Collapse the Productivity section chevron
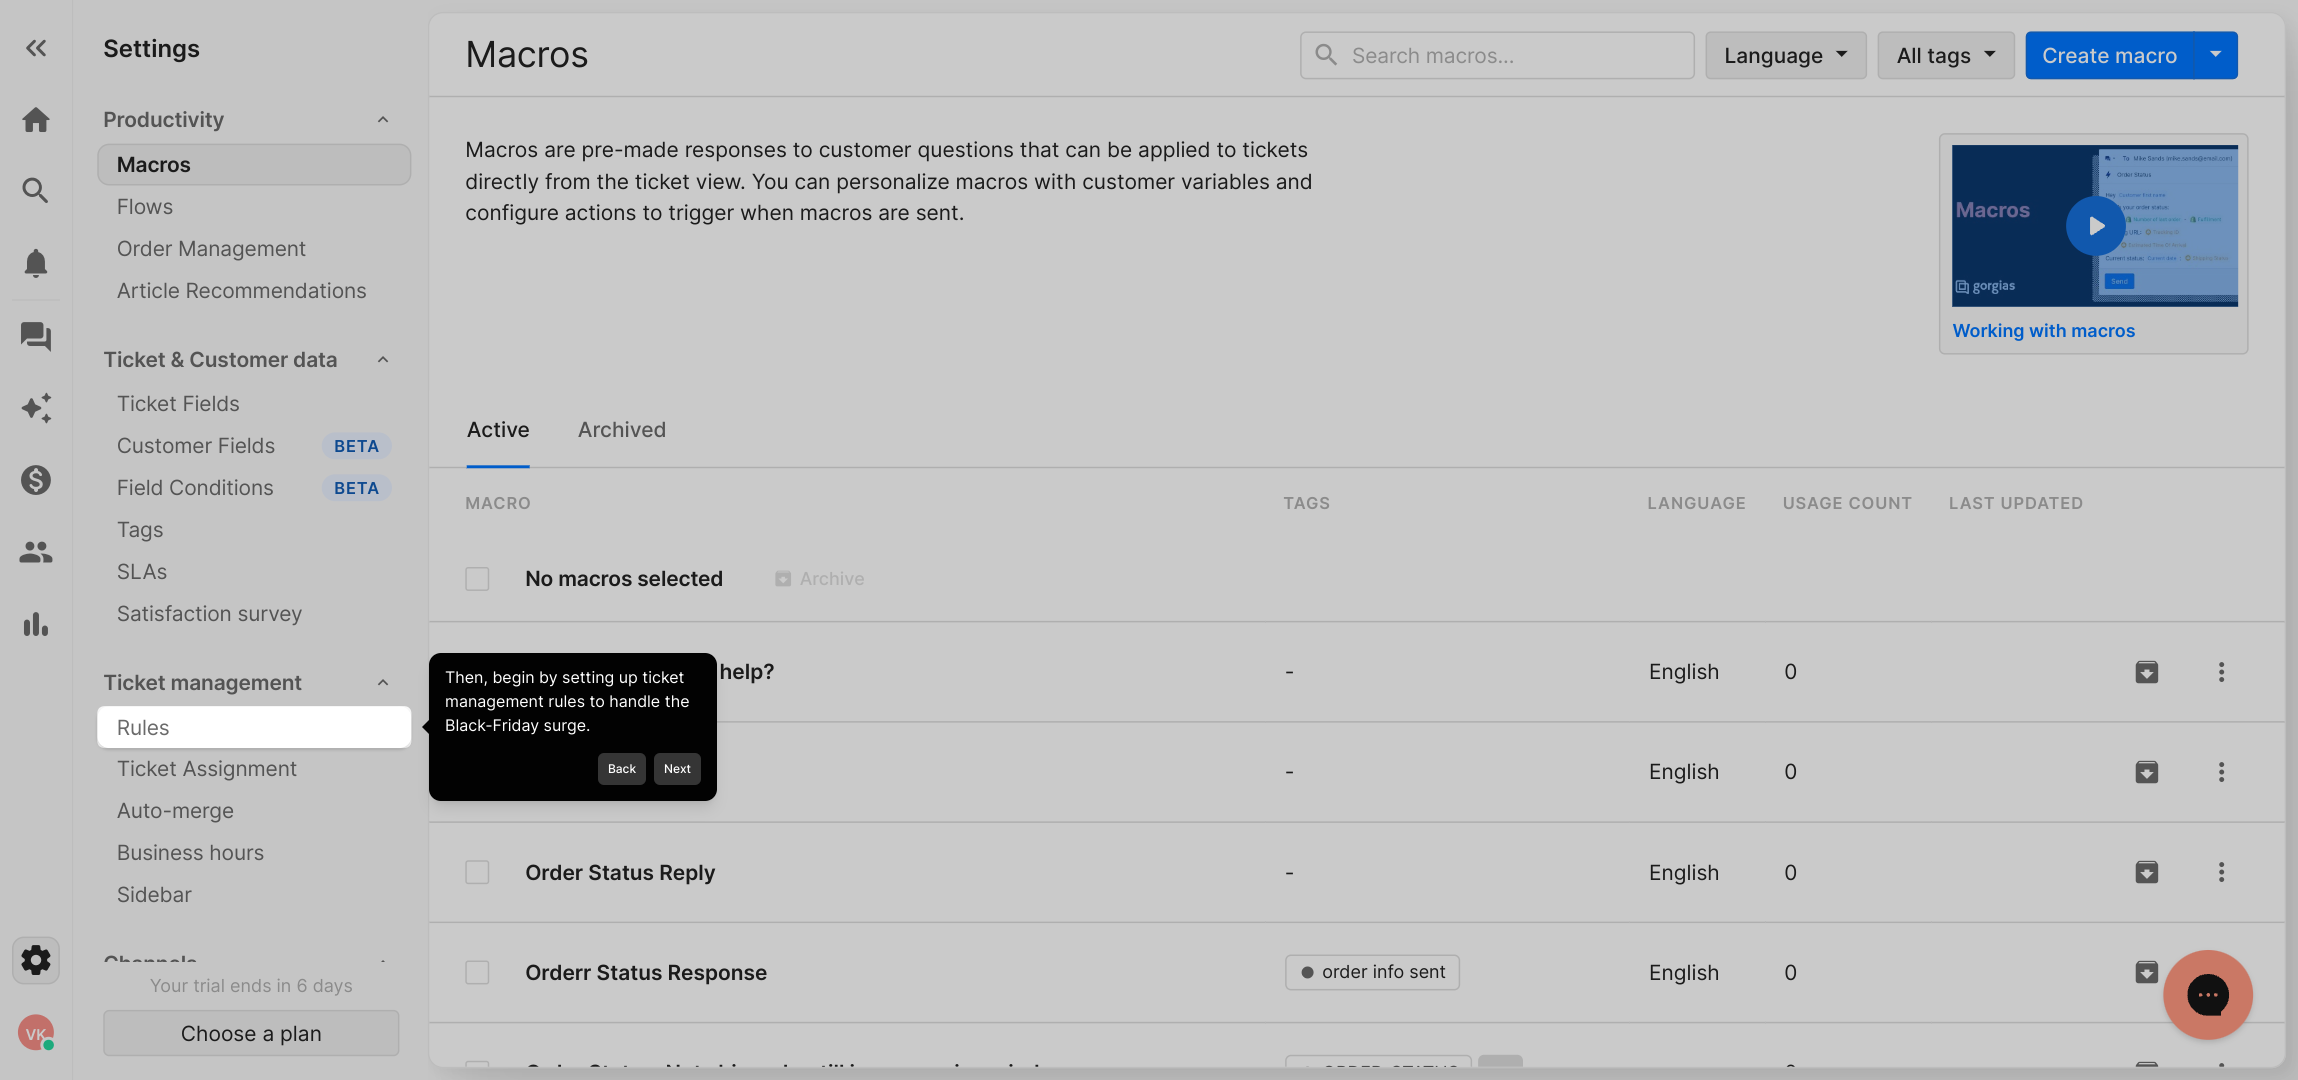This screenshot has height=1080, width=2298. click(x=382, y=120)
